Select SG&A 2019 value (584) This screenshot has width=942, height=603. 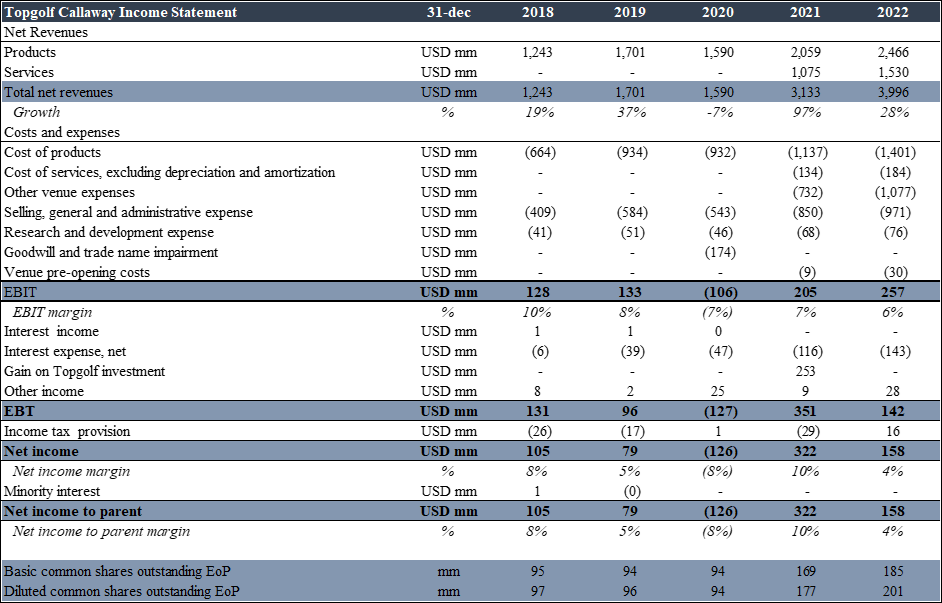[632, 213]
